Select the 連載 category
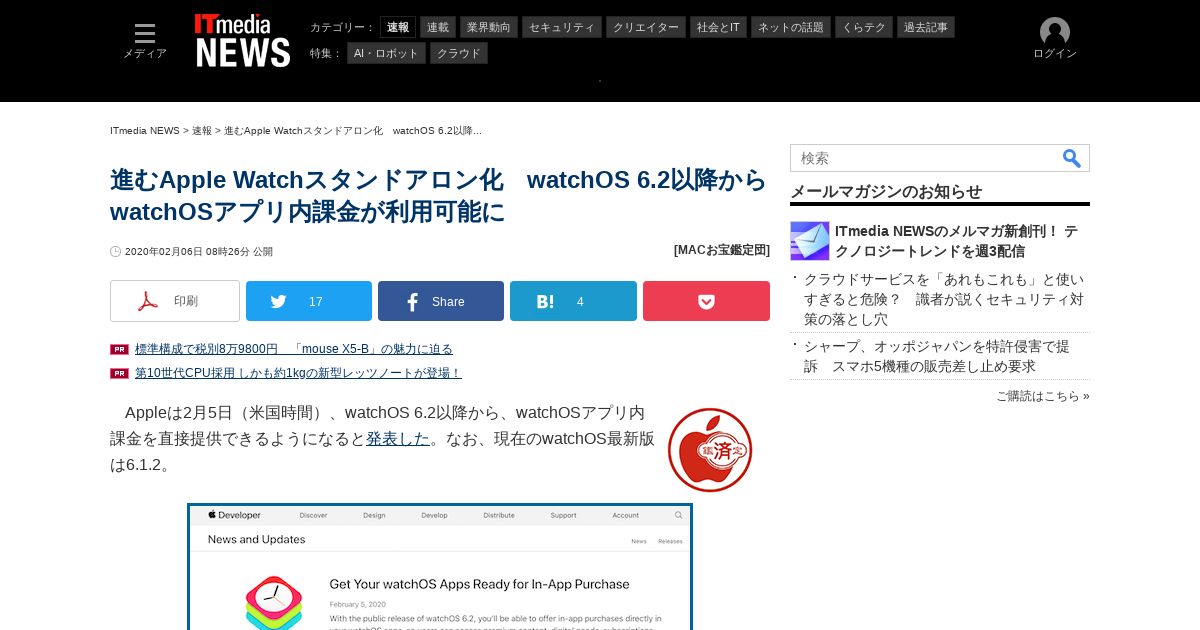This screenshot has width=1200, height=630. (438, 27)
